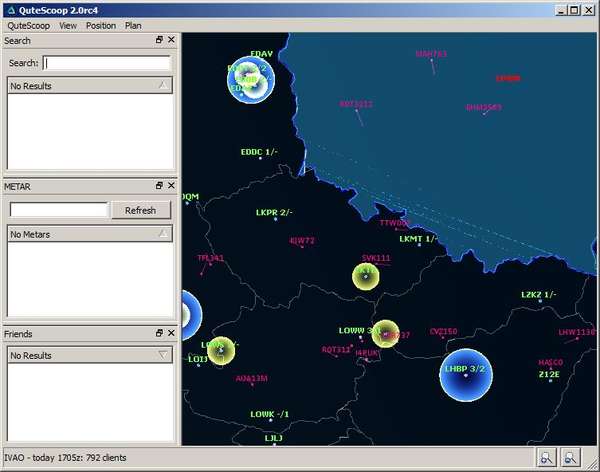The image size is (600, 472).
Task: Select aircraft RQT312 on the map
Action: (336, 350)
